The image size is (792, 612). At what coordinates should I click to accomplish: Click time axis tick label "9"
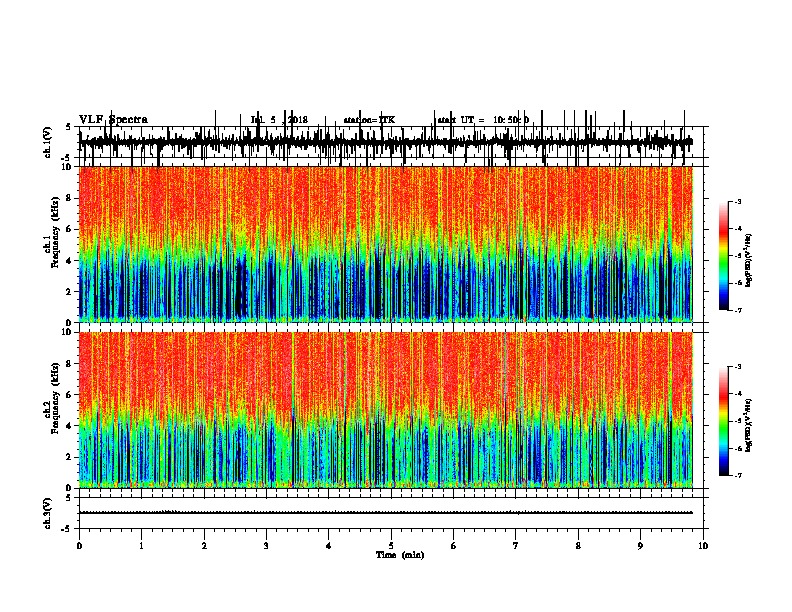(640, 546)
